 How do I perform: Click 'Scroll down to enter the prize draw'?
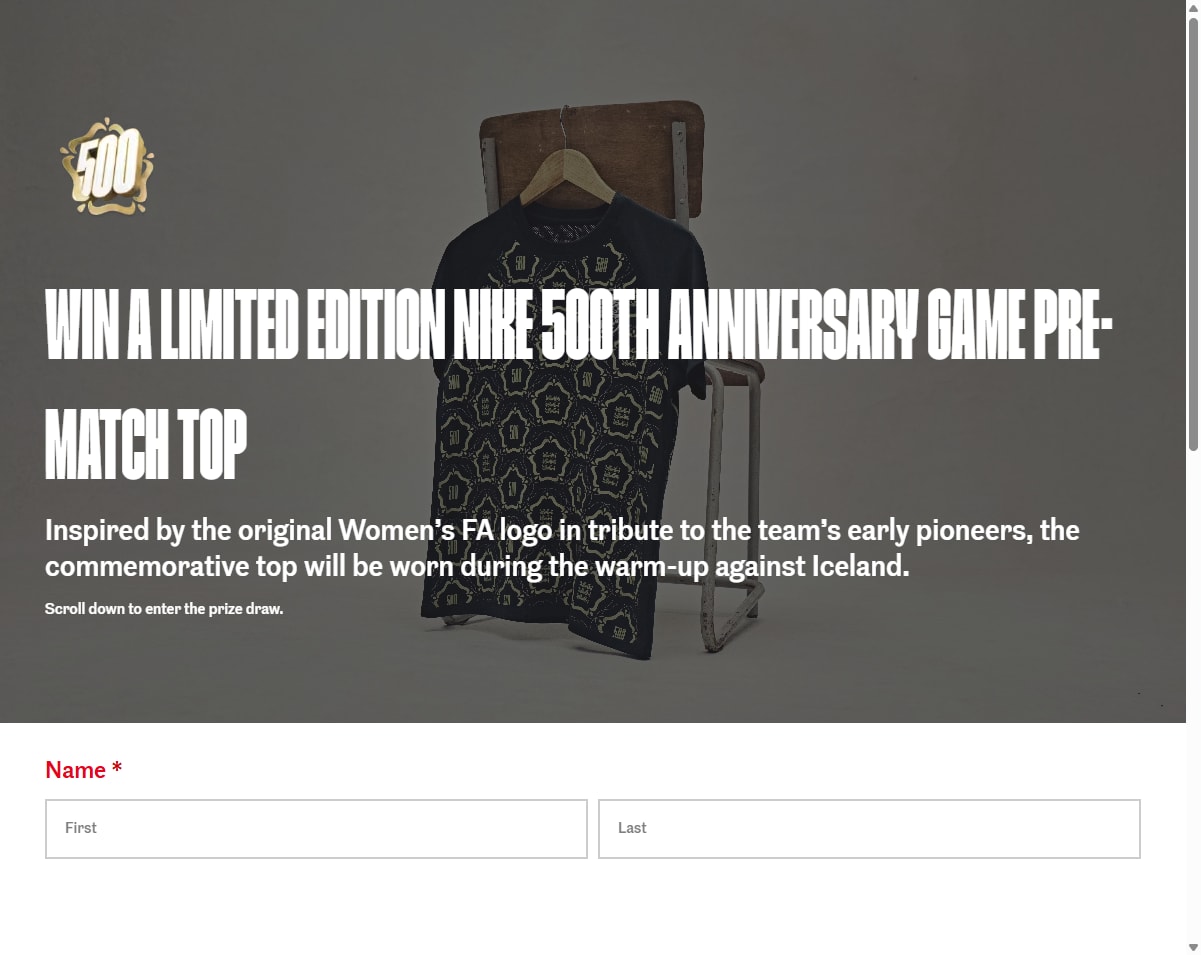pos(164,608)
